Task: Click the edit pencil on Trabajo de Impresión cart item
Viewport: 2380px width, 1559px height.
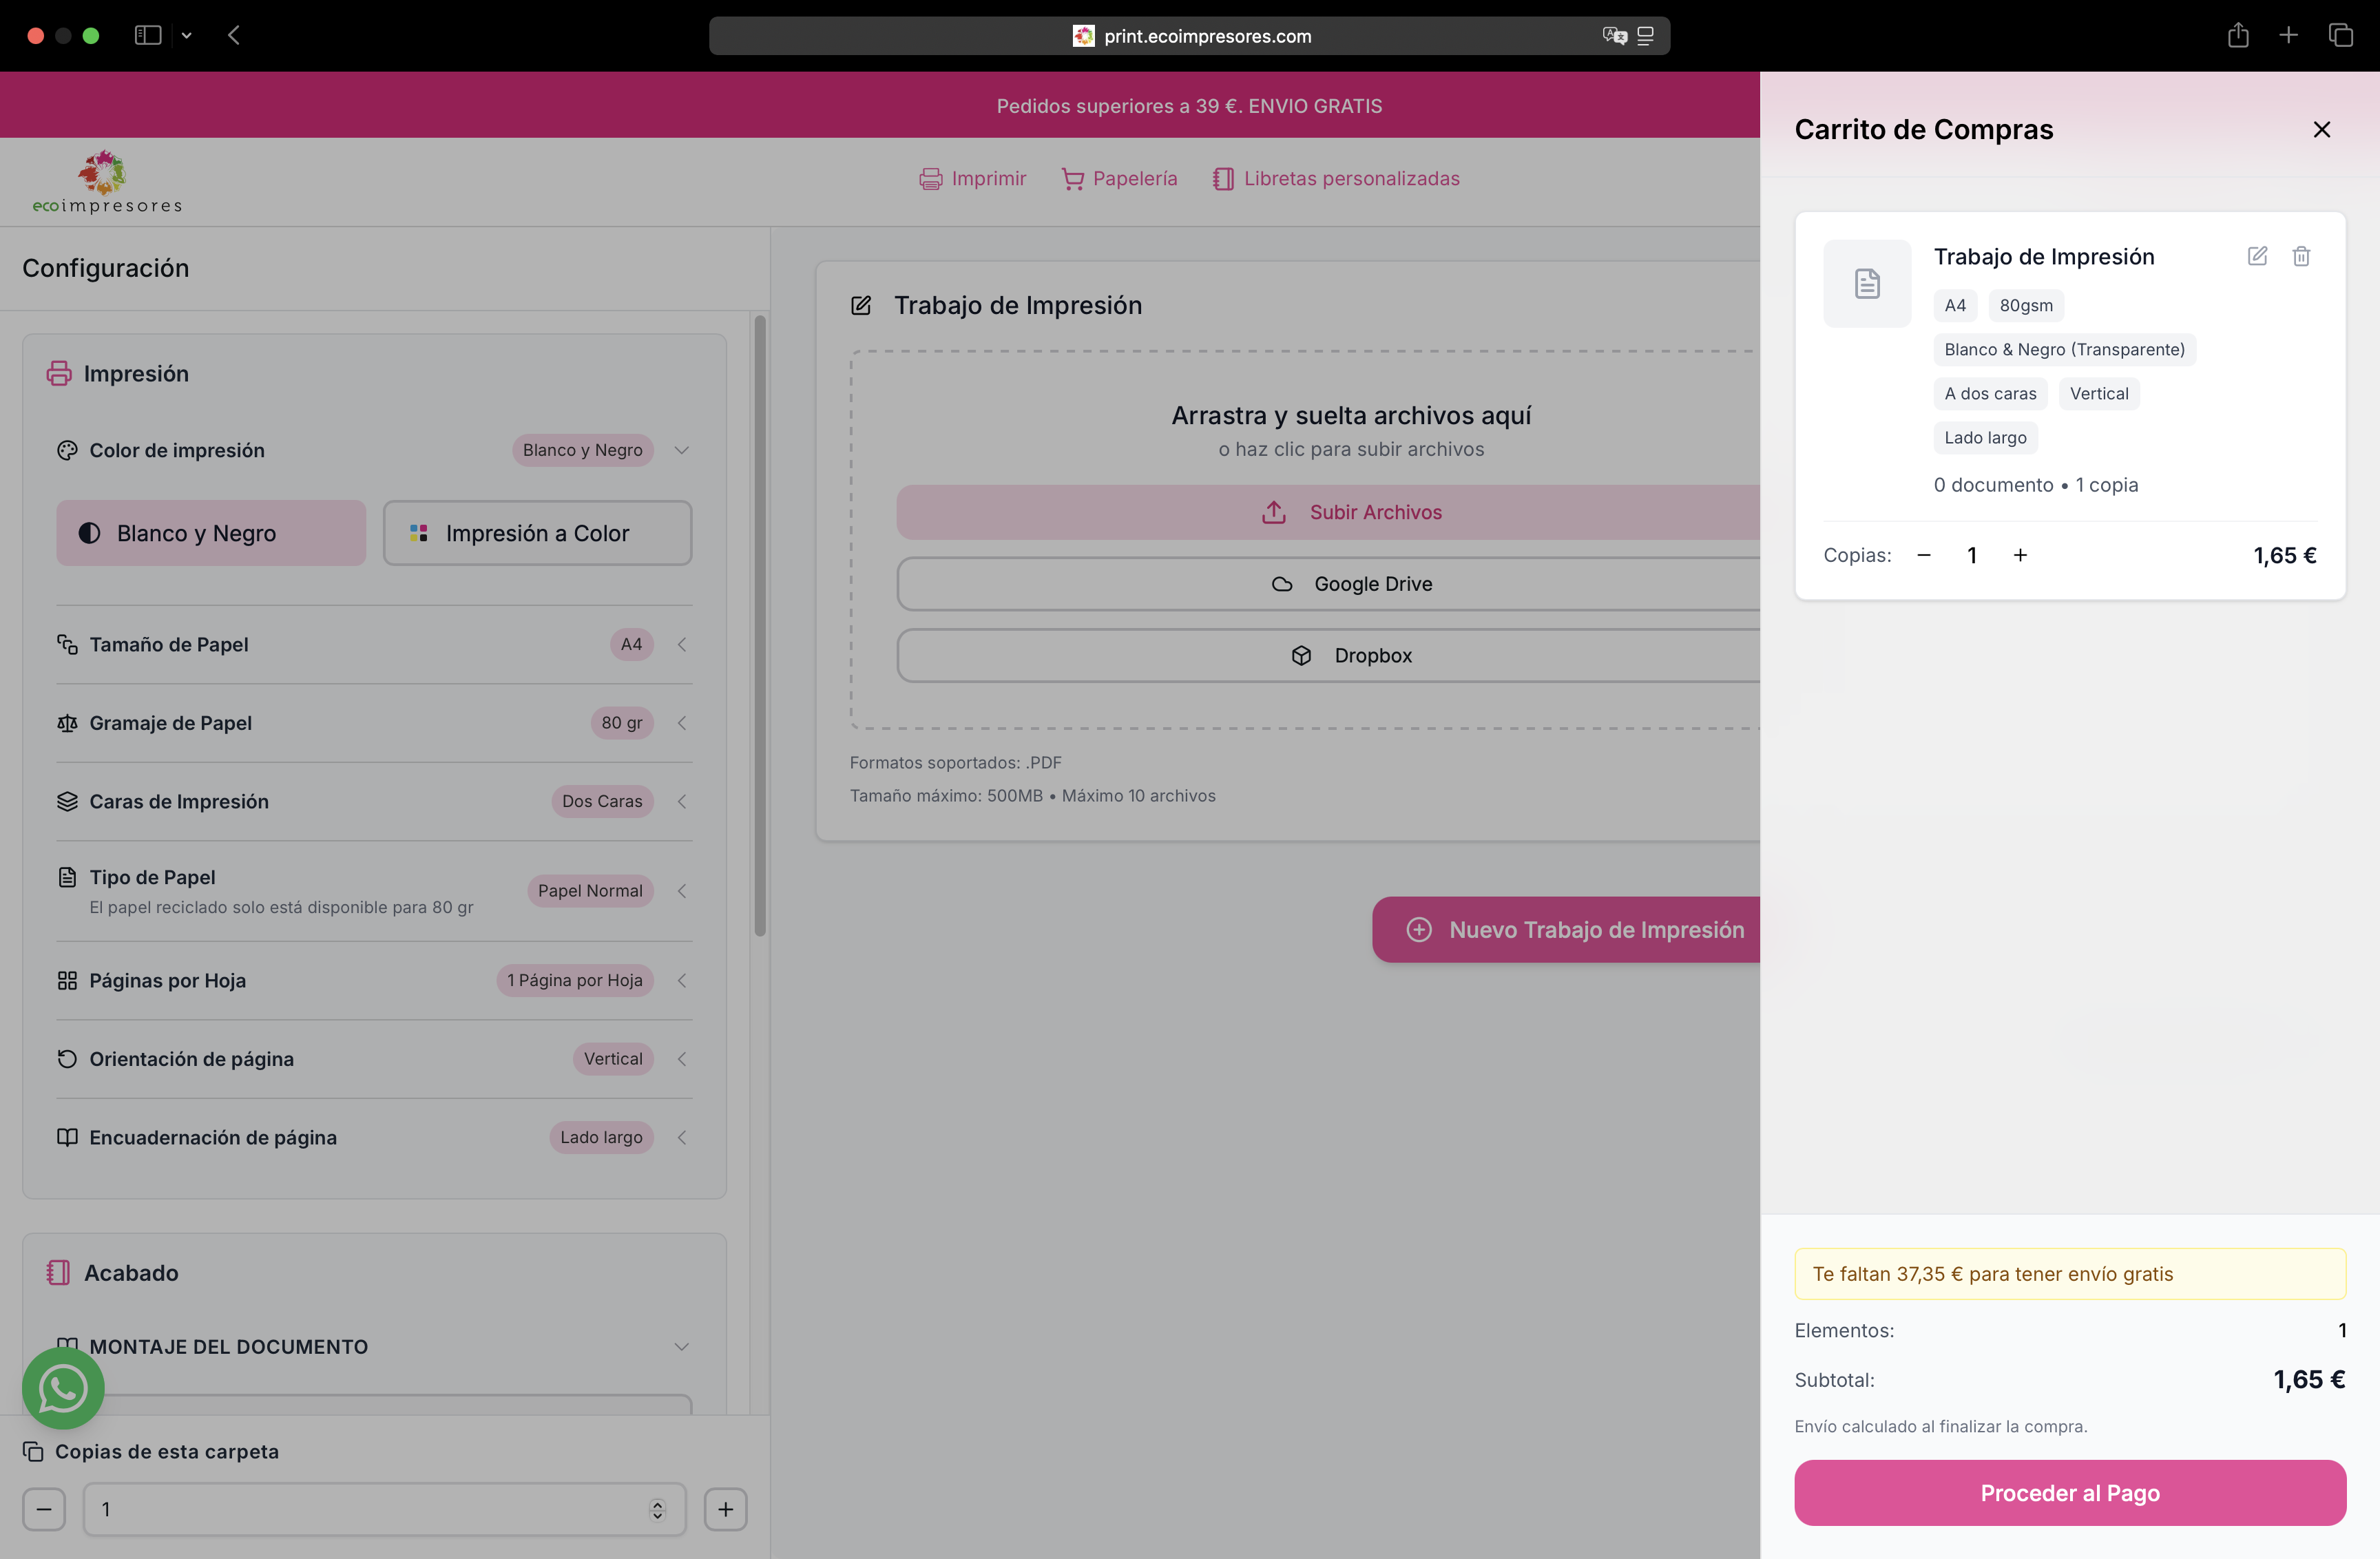Action: pyautogui.click(x=2257, y=256)
